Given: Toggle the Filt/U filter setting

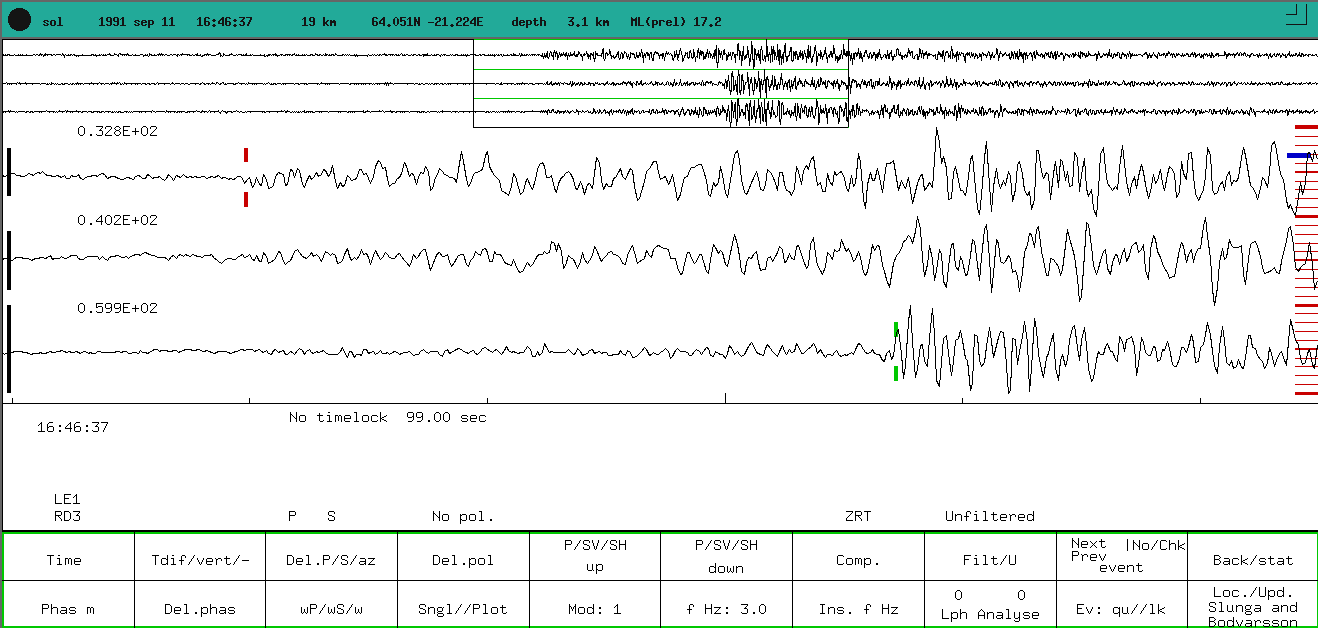Looking at the screenshot, I should [x=990, y=560].
